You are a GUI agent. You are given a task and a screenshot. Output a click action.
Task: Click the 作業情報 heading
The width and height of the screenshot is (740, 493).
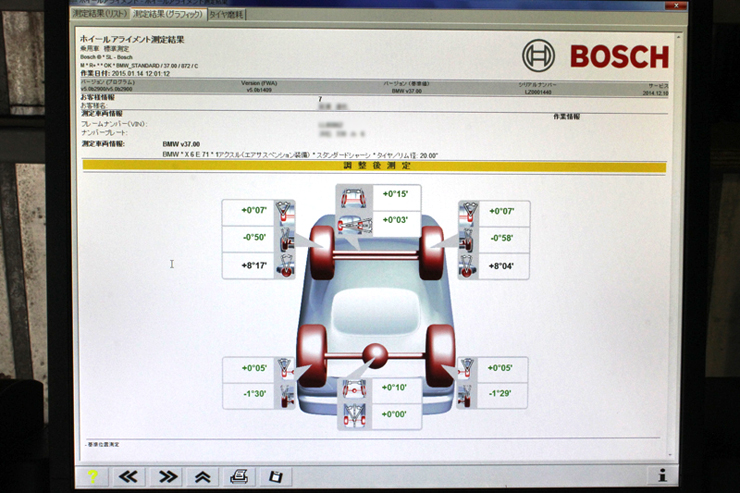click(x=566, y=117)
